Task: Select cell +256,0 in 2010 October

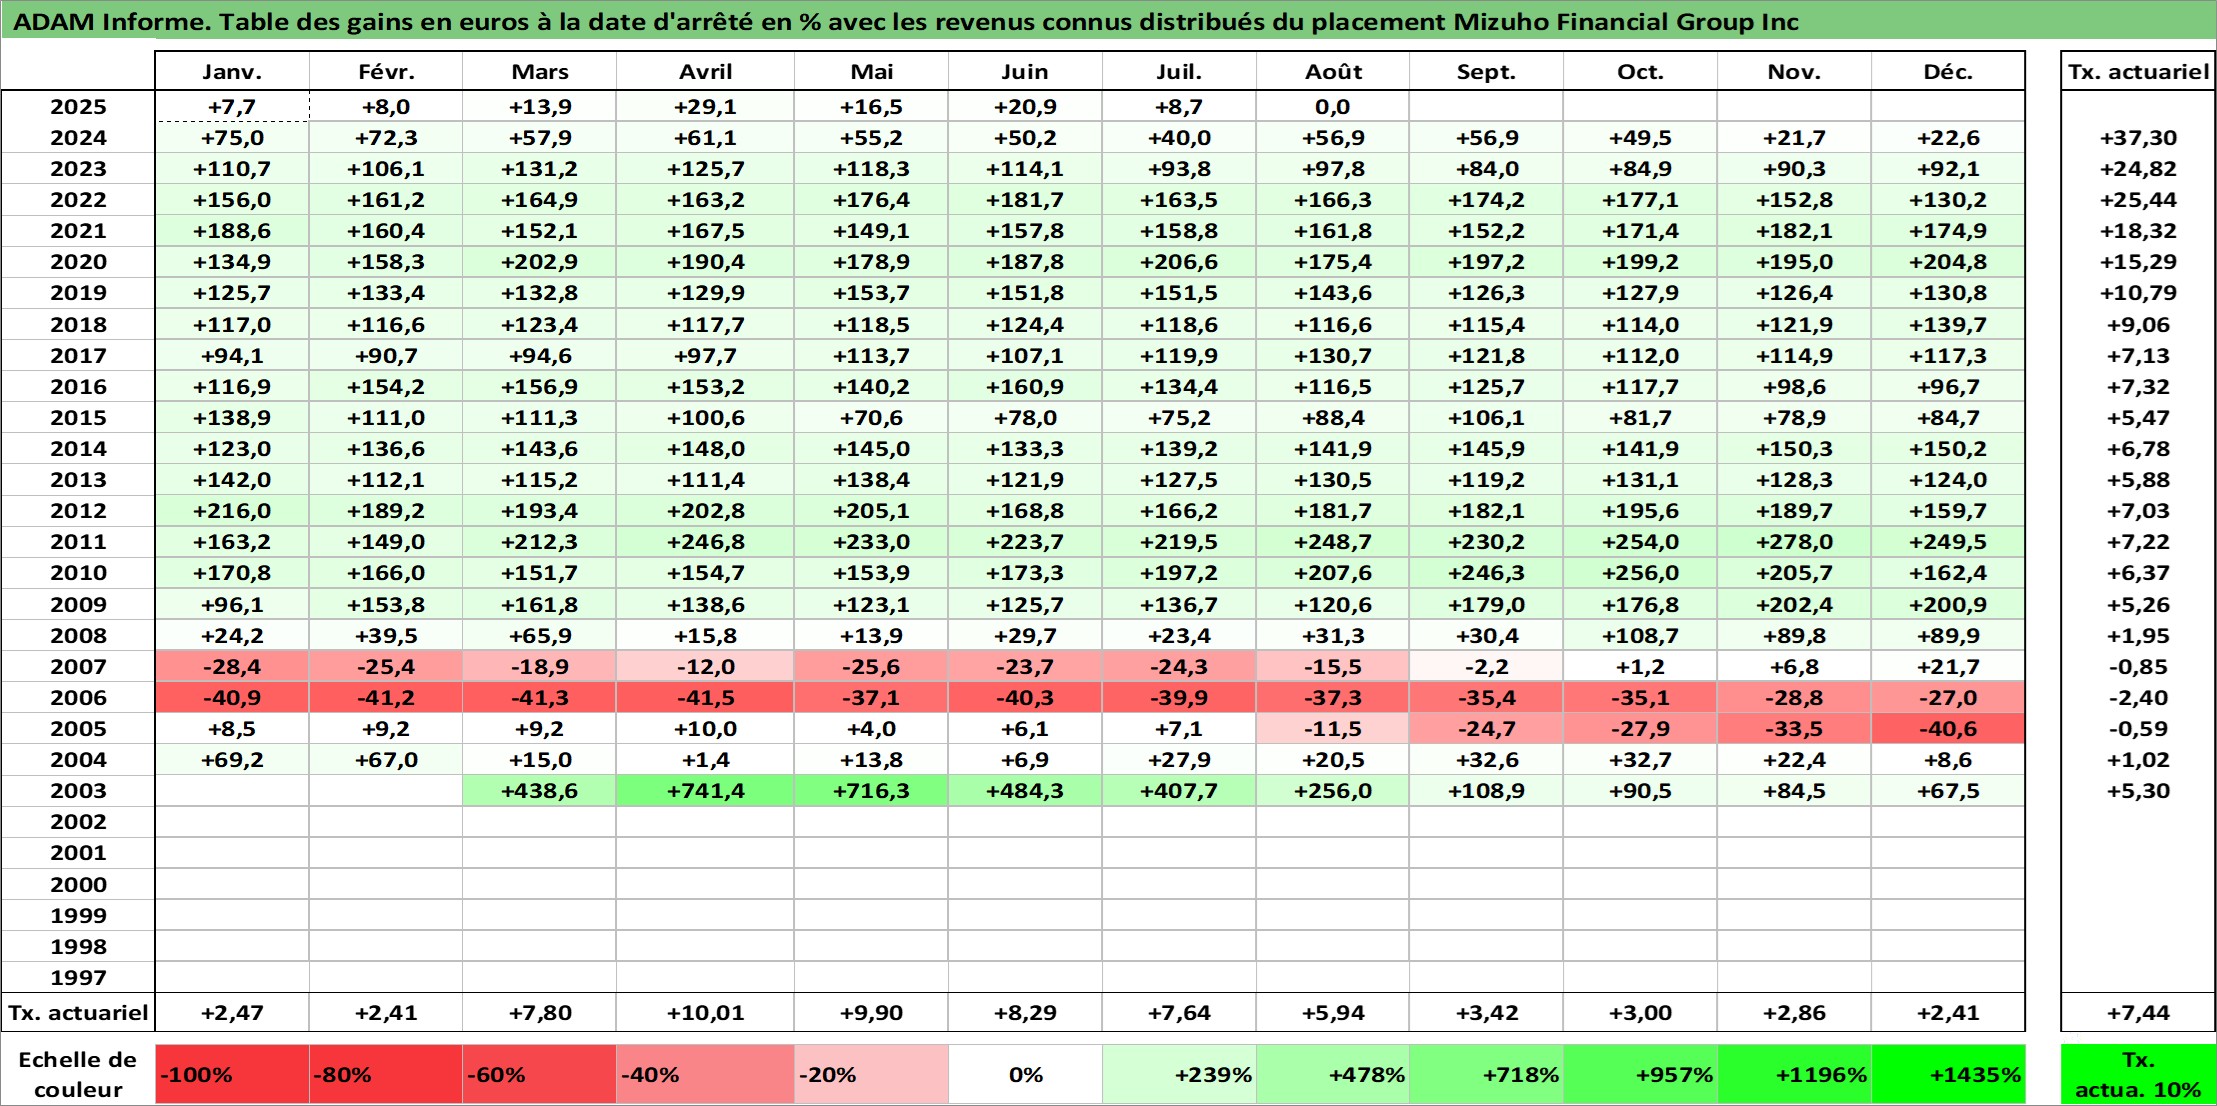Action: pyautogui.click(x=1640, y=573)
